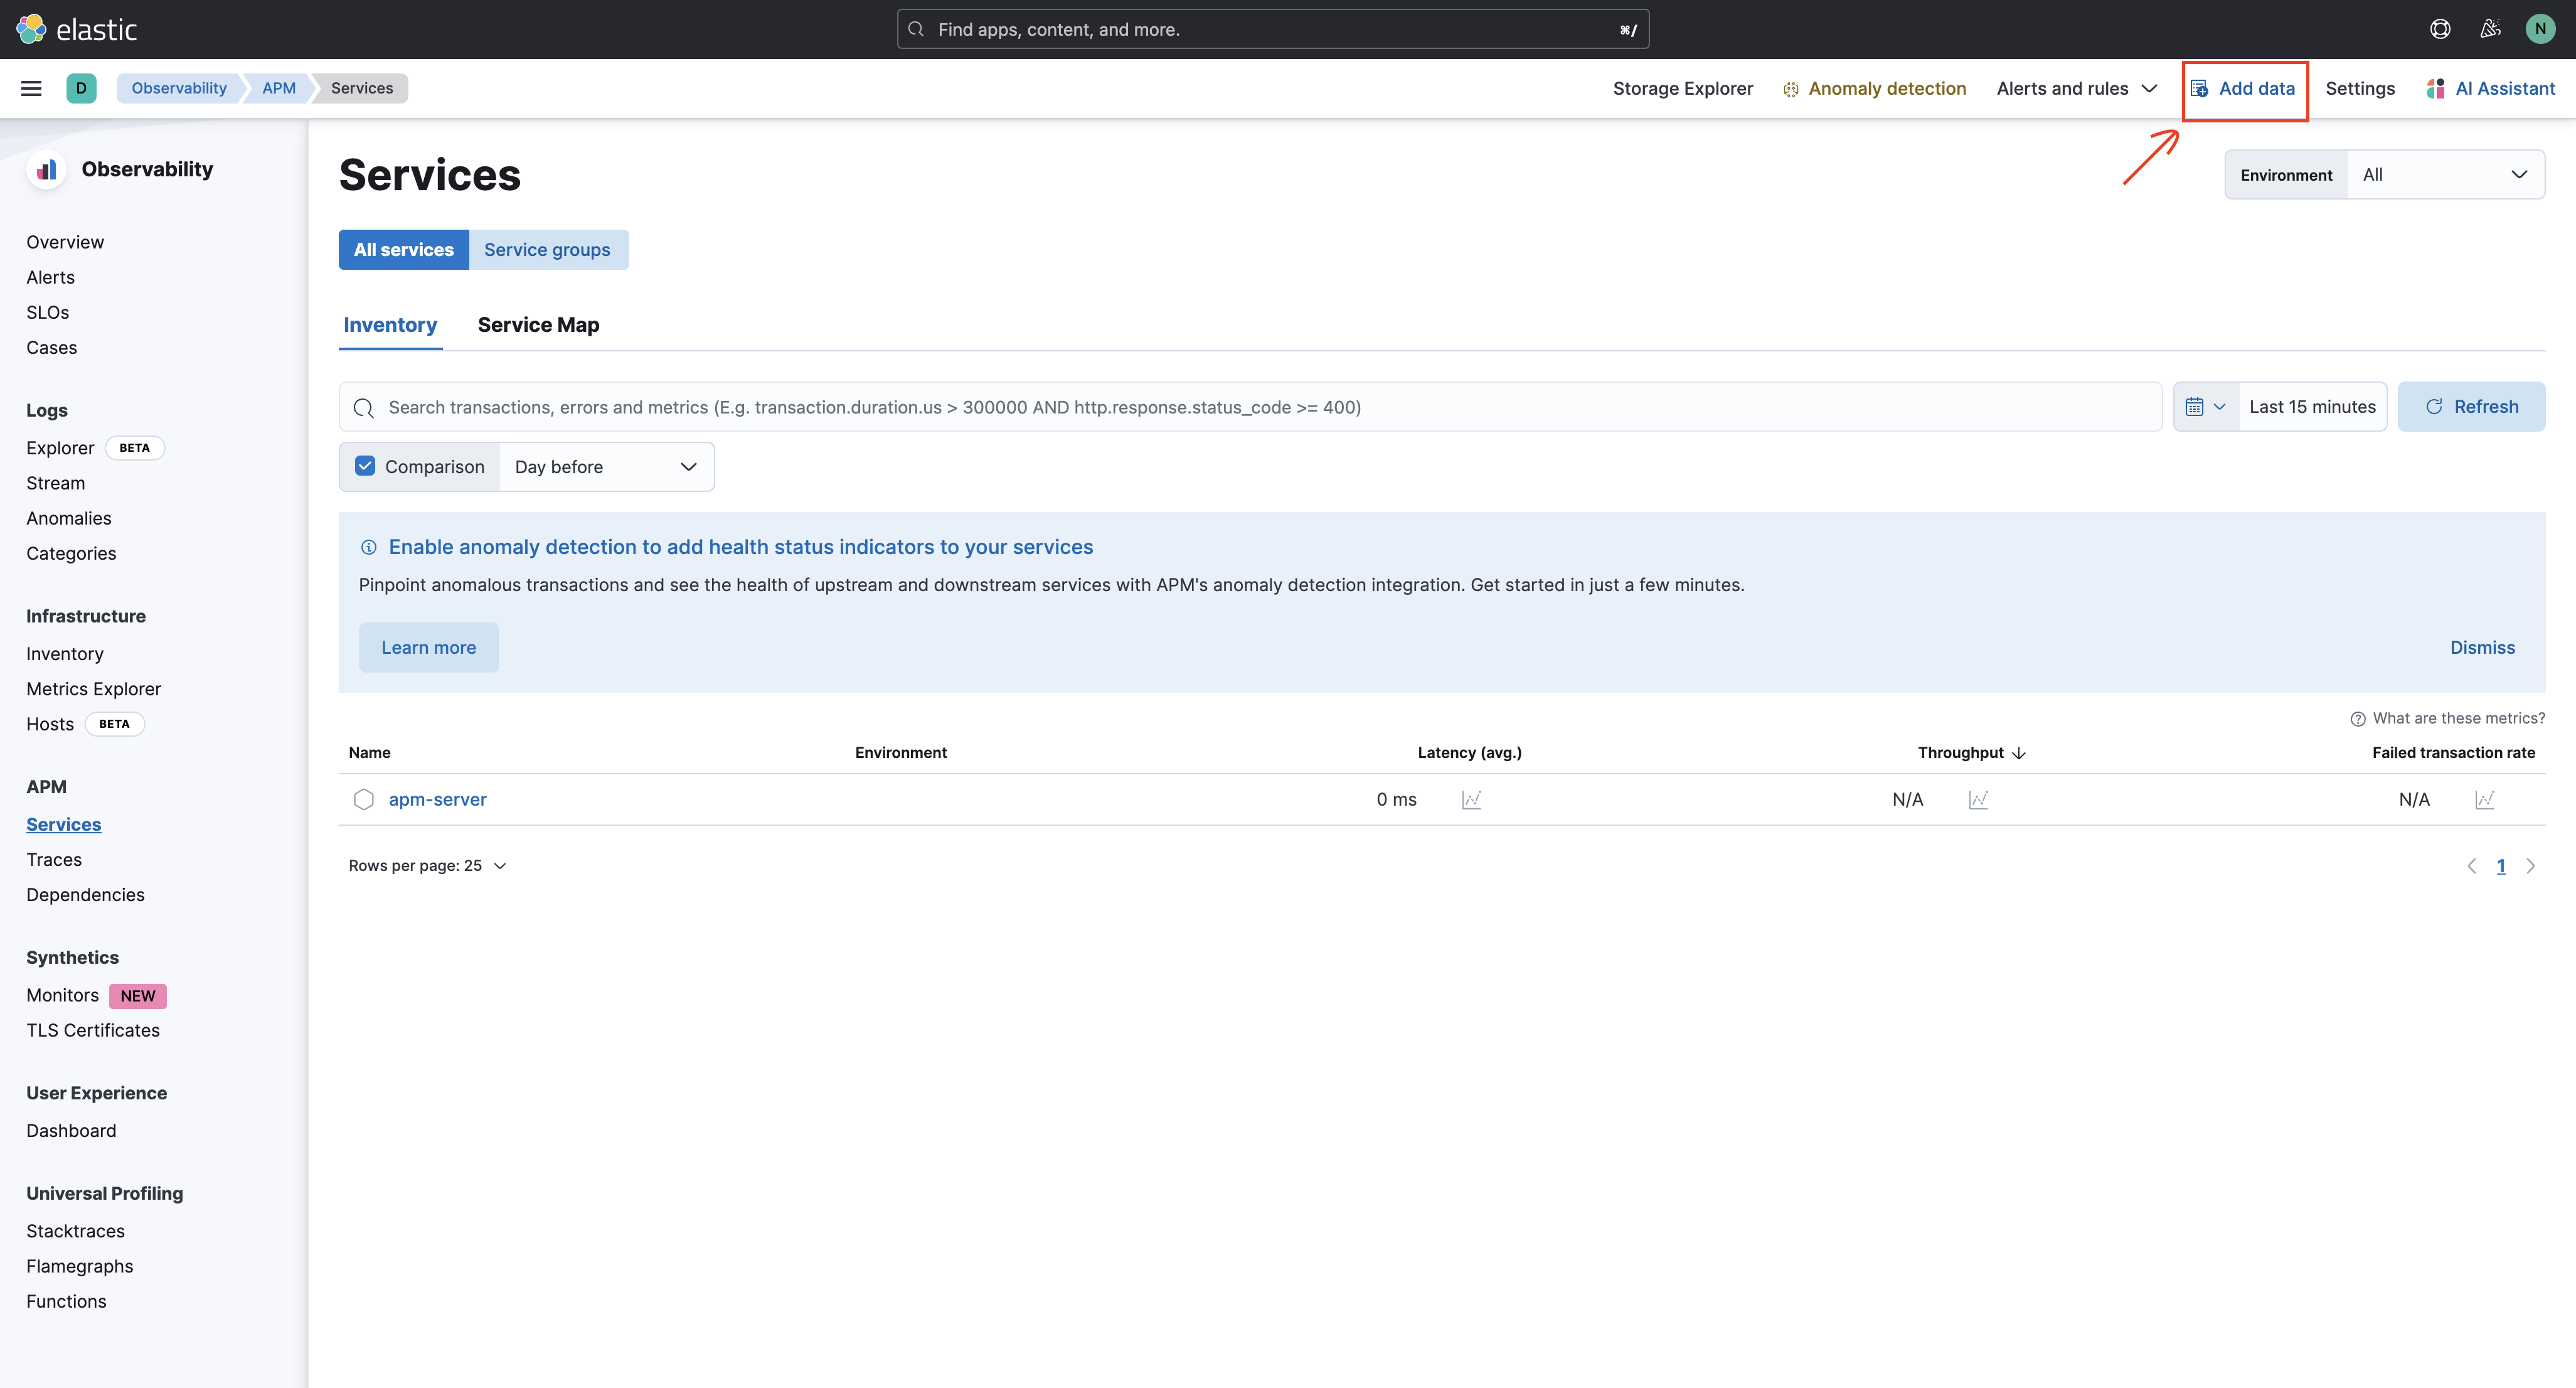
Task: Click the apm-server health status circle
Action: [364, 799]
